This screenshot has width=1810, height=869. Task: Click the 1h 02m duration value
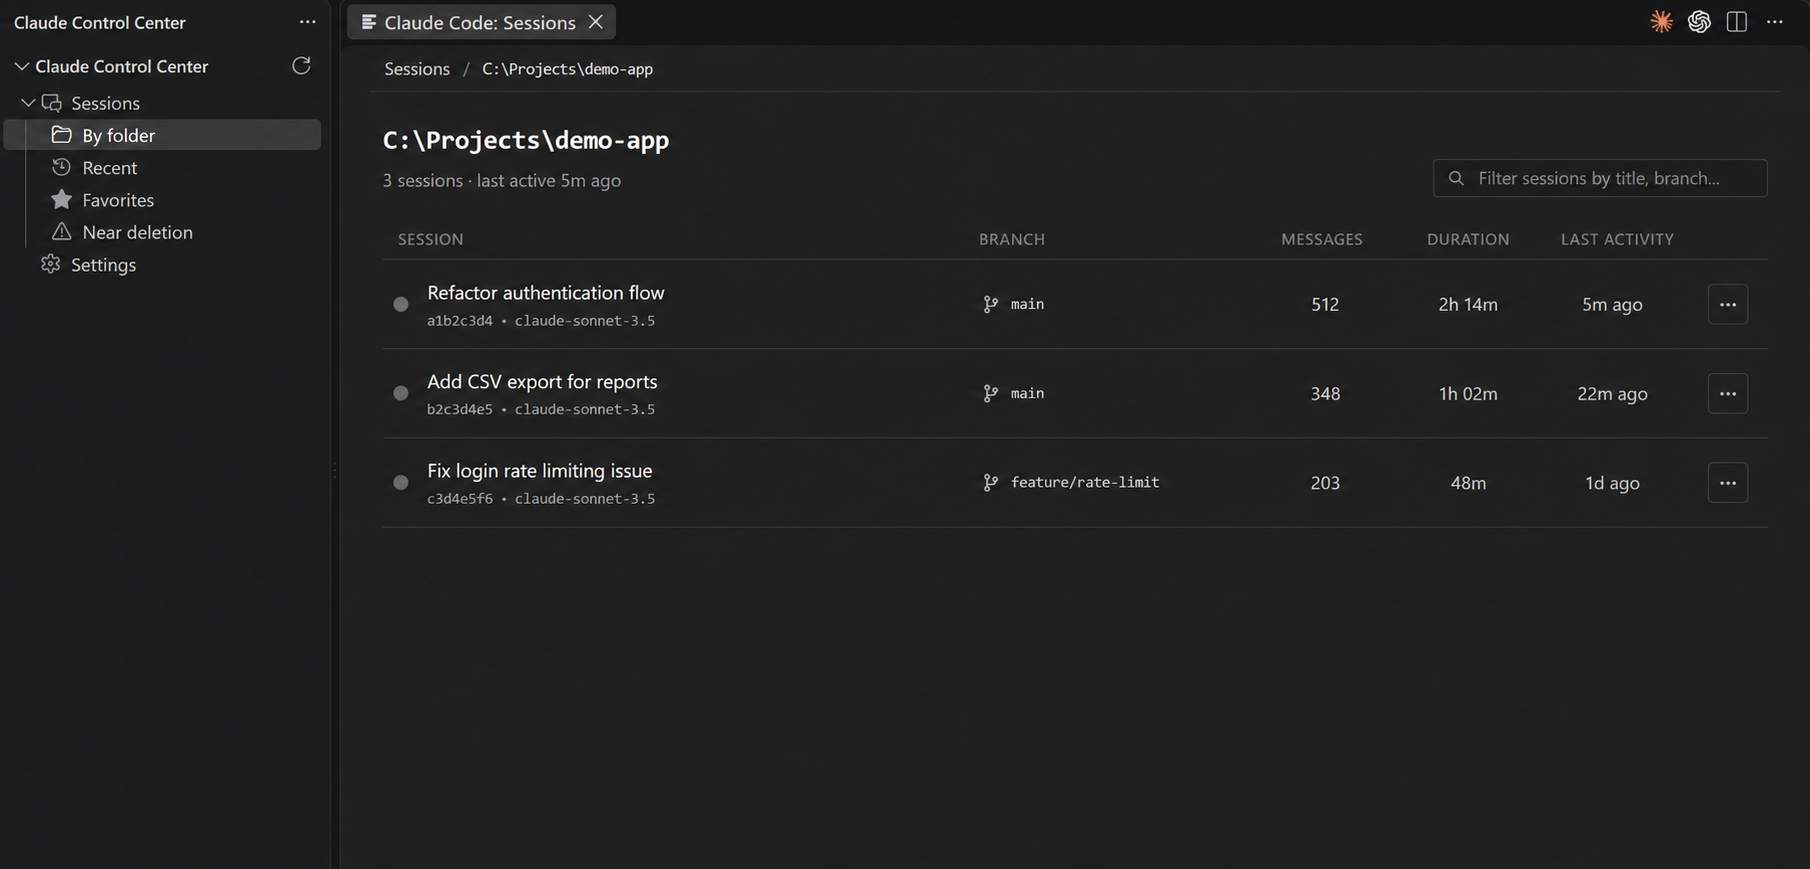(1468, 393)
